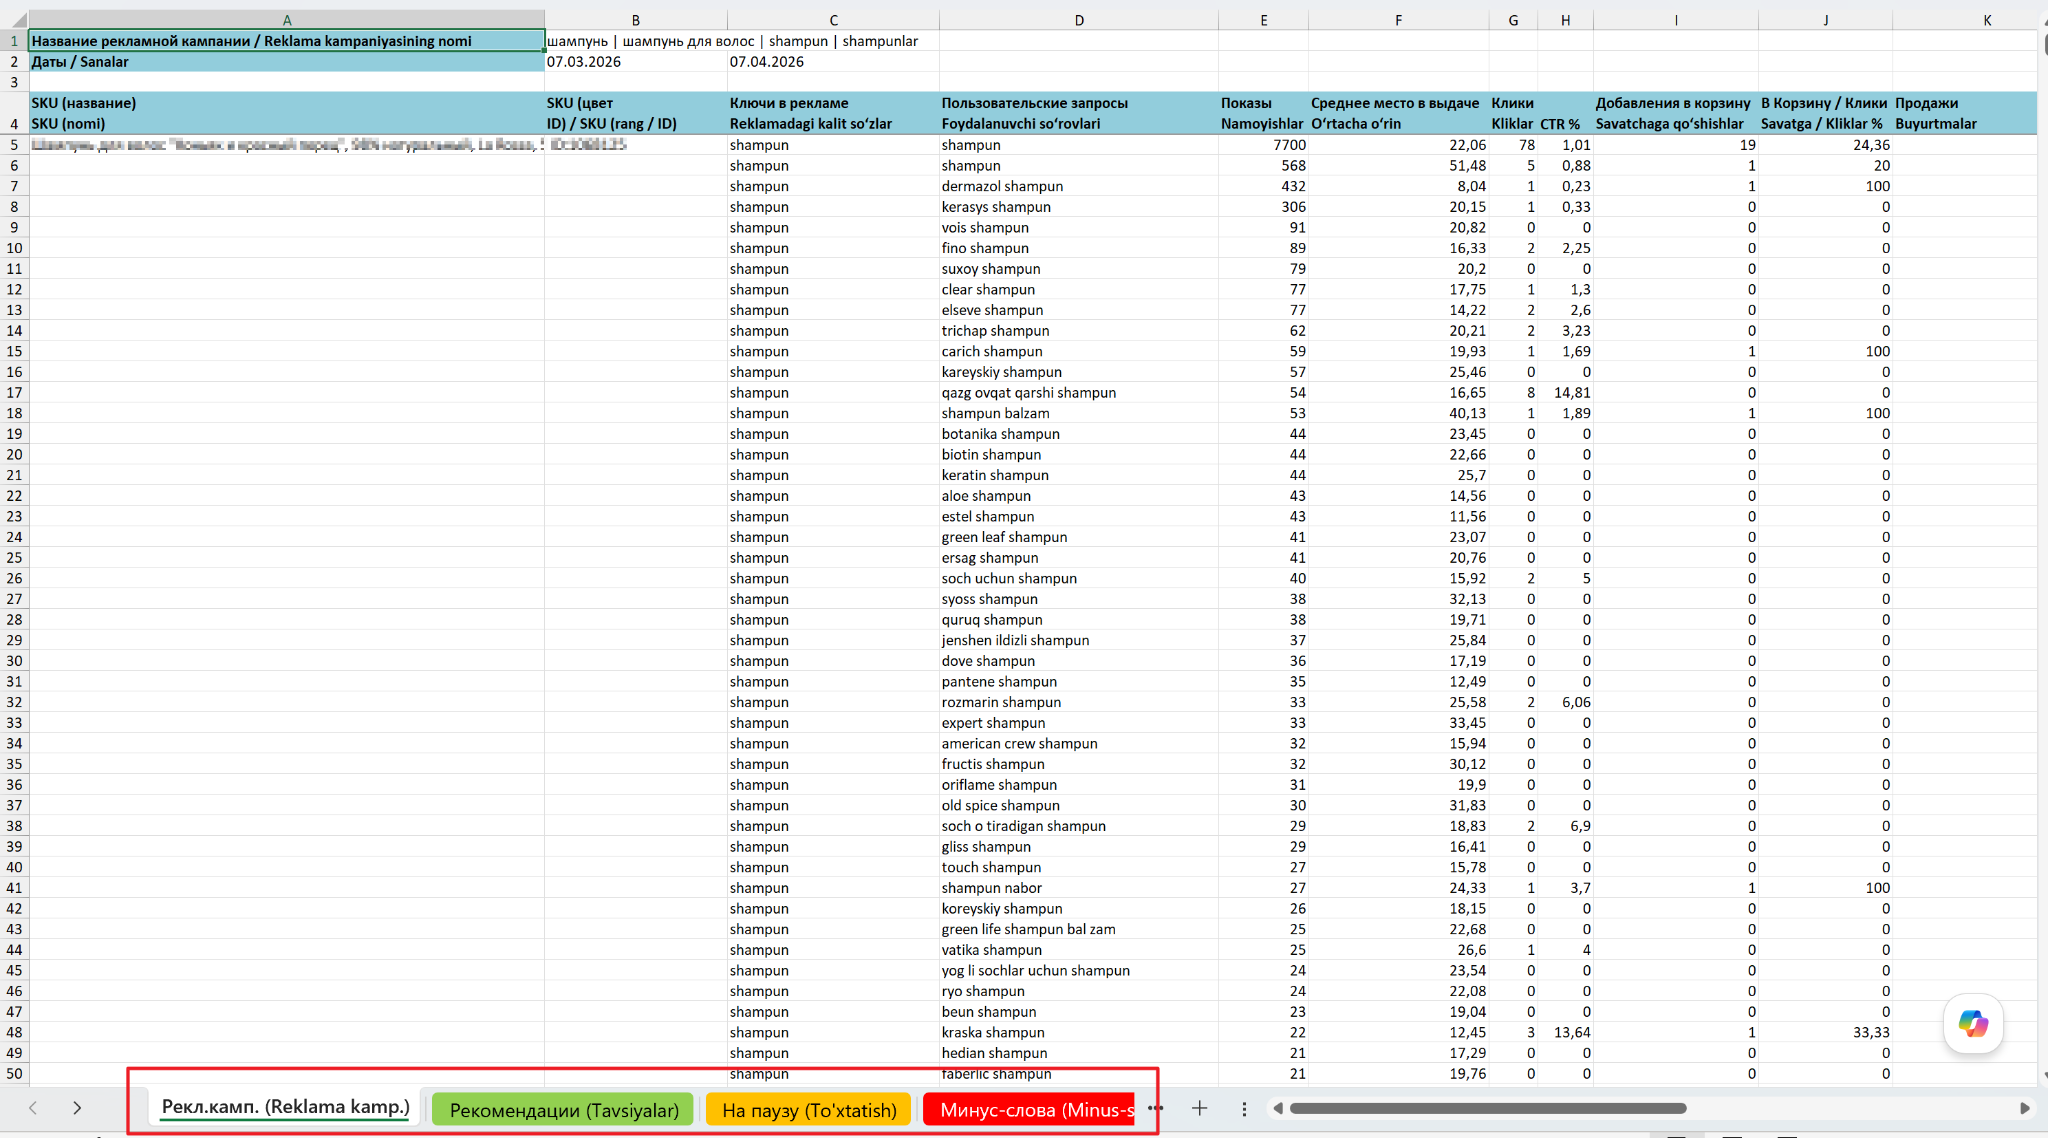Select column A header

(x=287, y=20)
